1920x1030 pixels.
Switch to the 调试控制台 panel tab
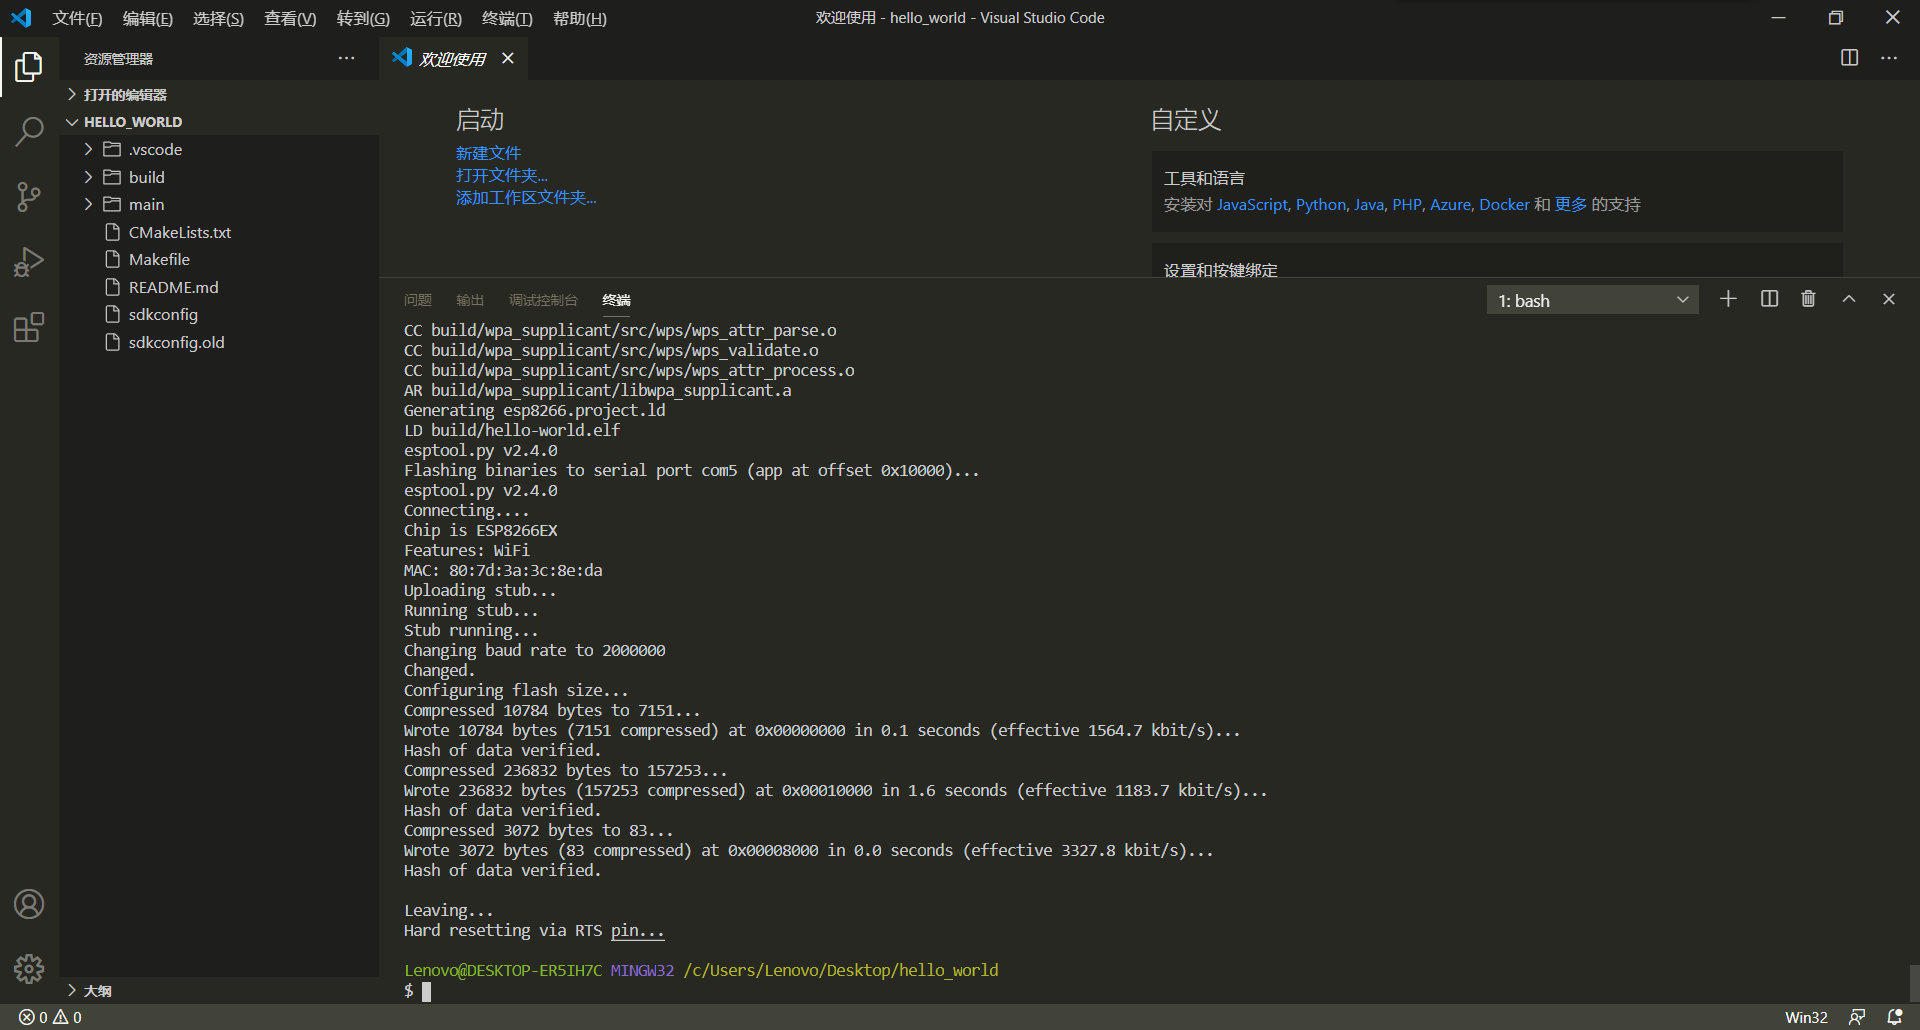(x=543, y=300)
